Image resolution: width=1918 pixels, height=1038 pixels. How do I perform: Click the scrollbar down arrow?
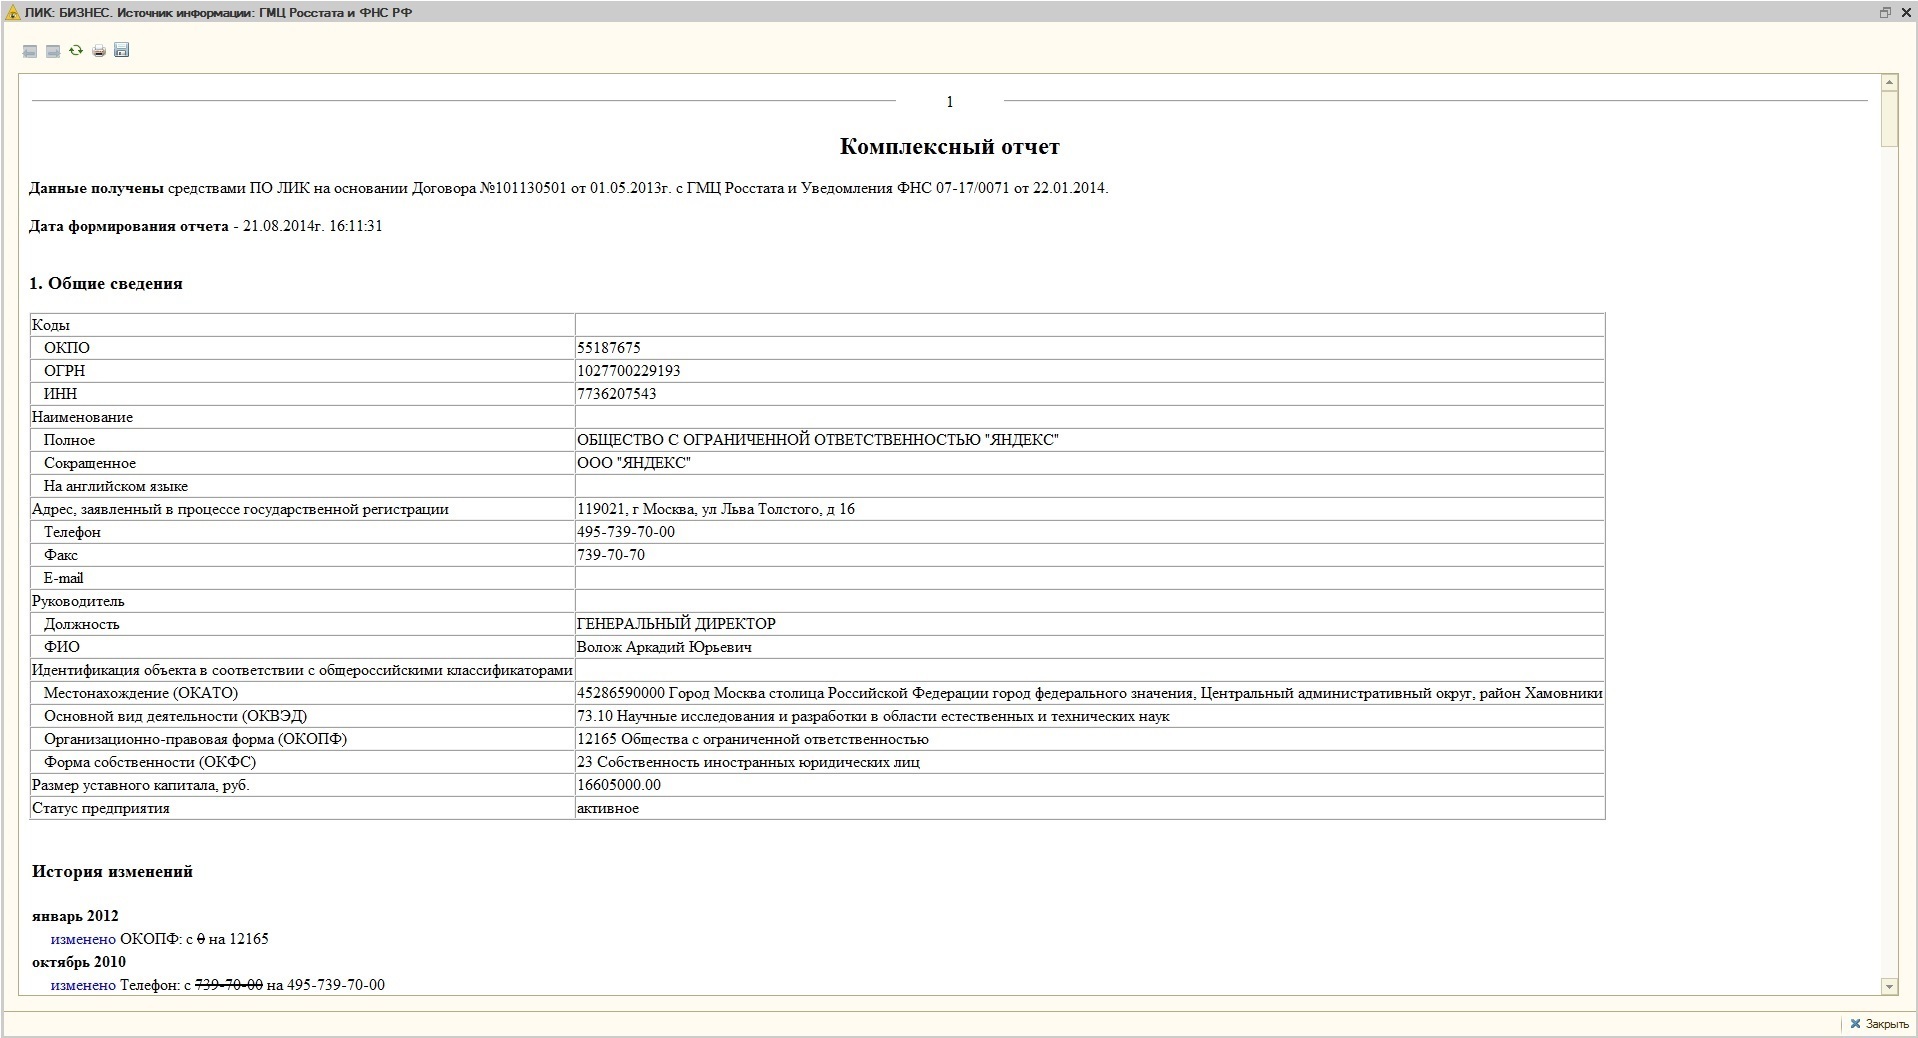pyautogui.click(x=1889, y=986)
